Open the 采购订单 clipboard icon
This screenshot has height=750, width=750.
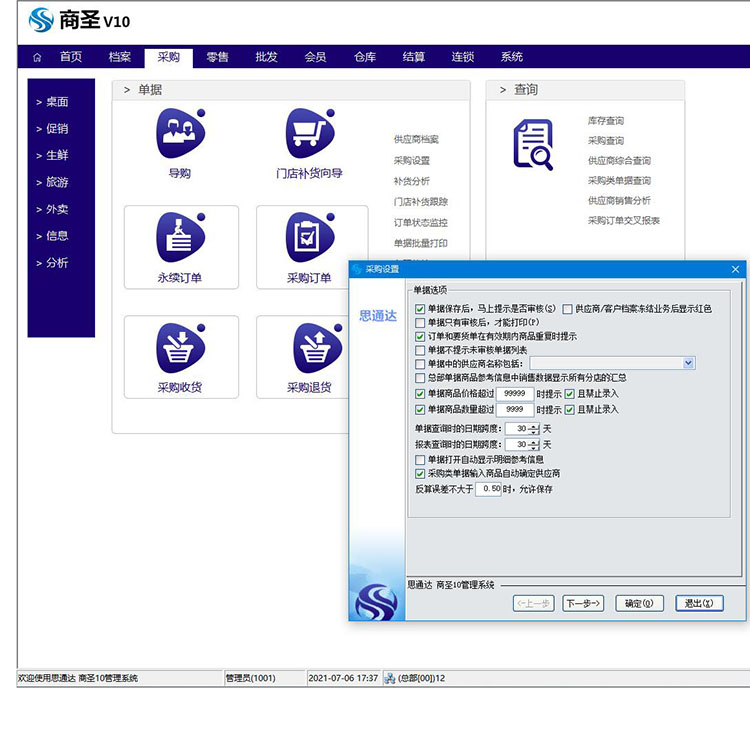pos(310,237)
